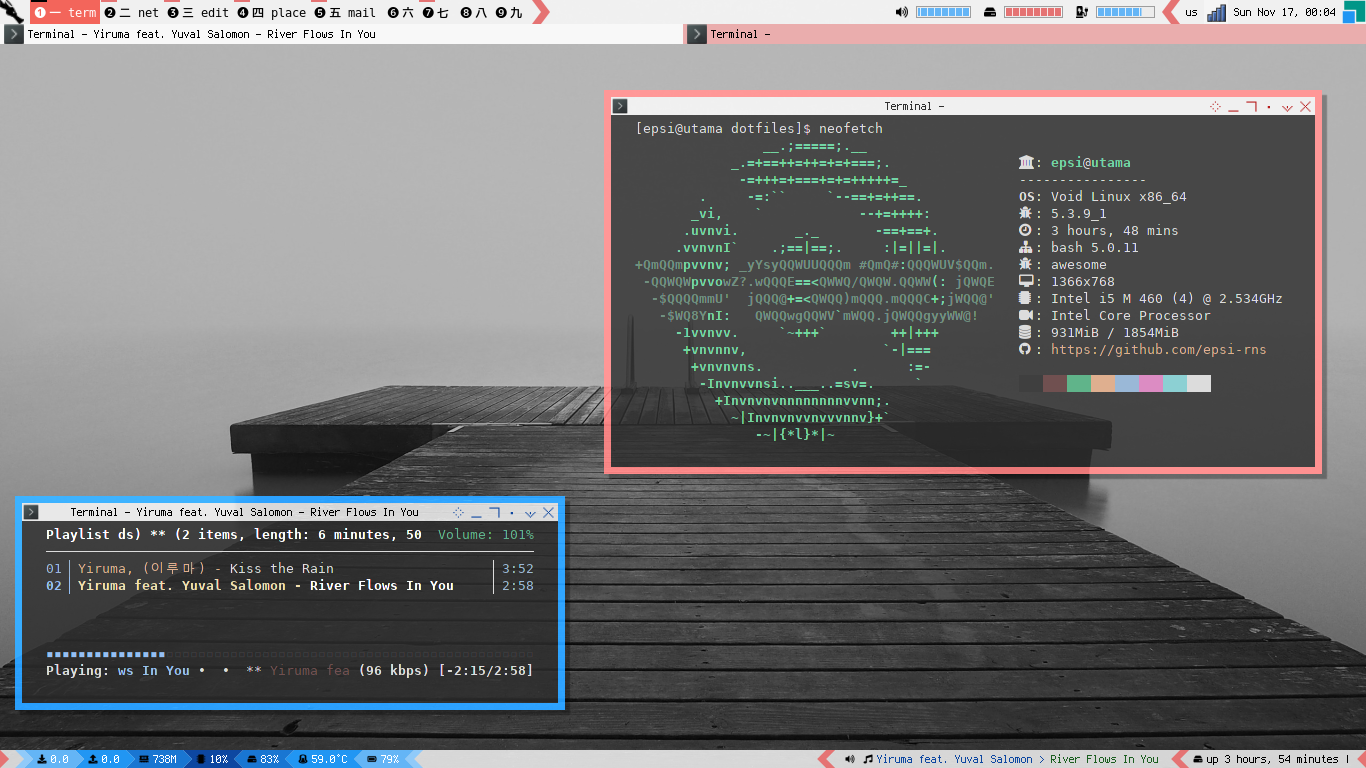1366x768 pixels.
Task: Click terminal icon of the pink tasklist entry
Action: click(697, 34)
